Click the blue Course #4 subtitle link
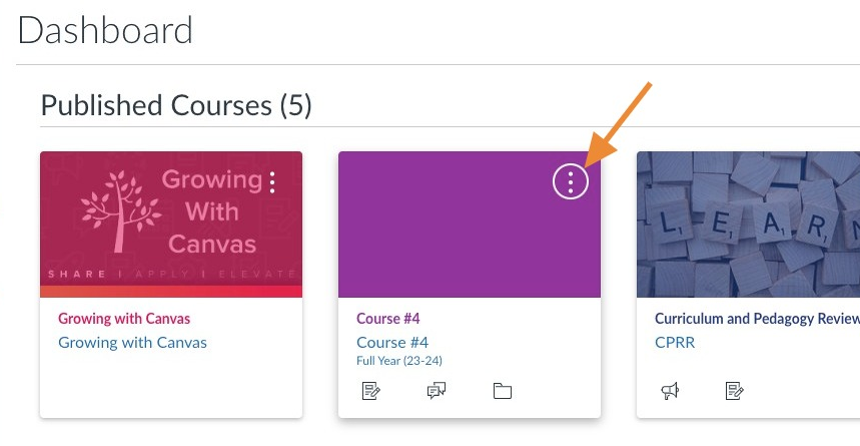860x446 pixels. (x=392, y=342)
